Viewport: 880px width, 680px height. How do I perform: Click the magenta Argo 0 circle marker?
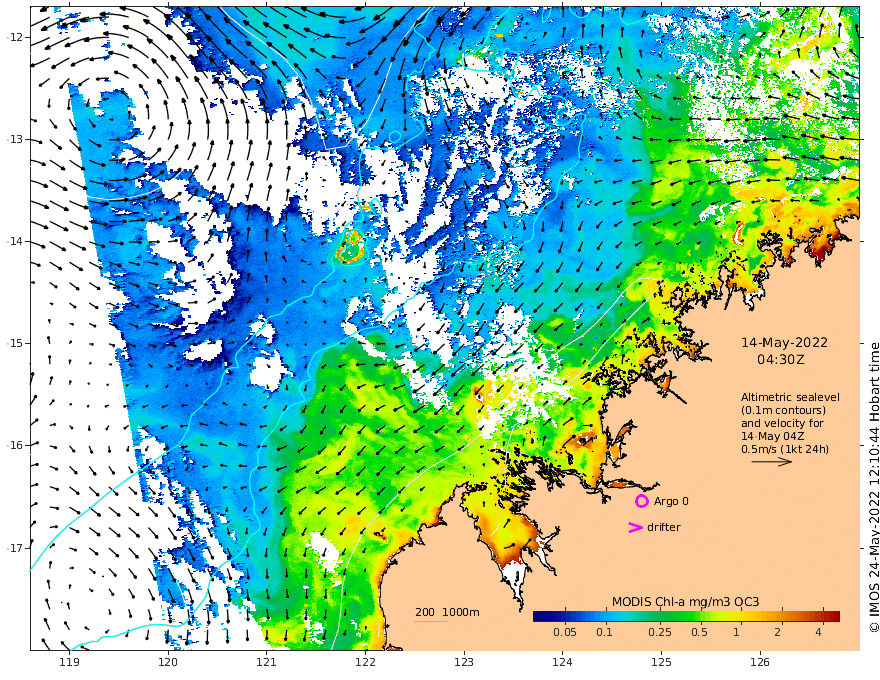[x=641, y=501]
